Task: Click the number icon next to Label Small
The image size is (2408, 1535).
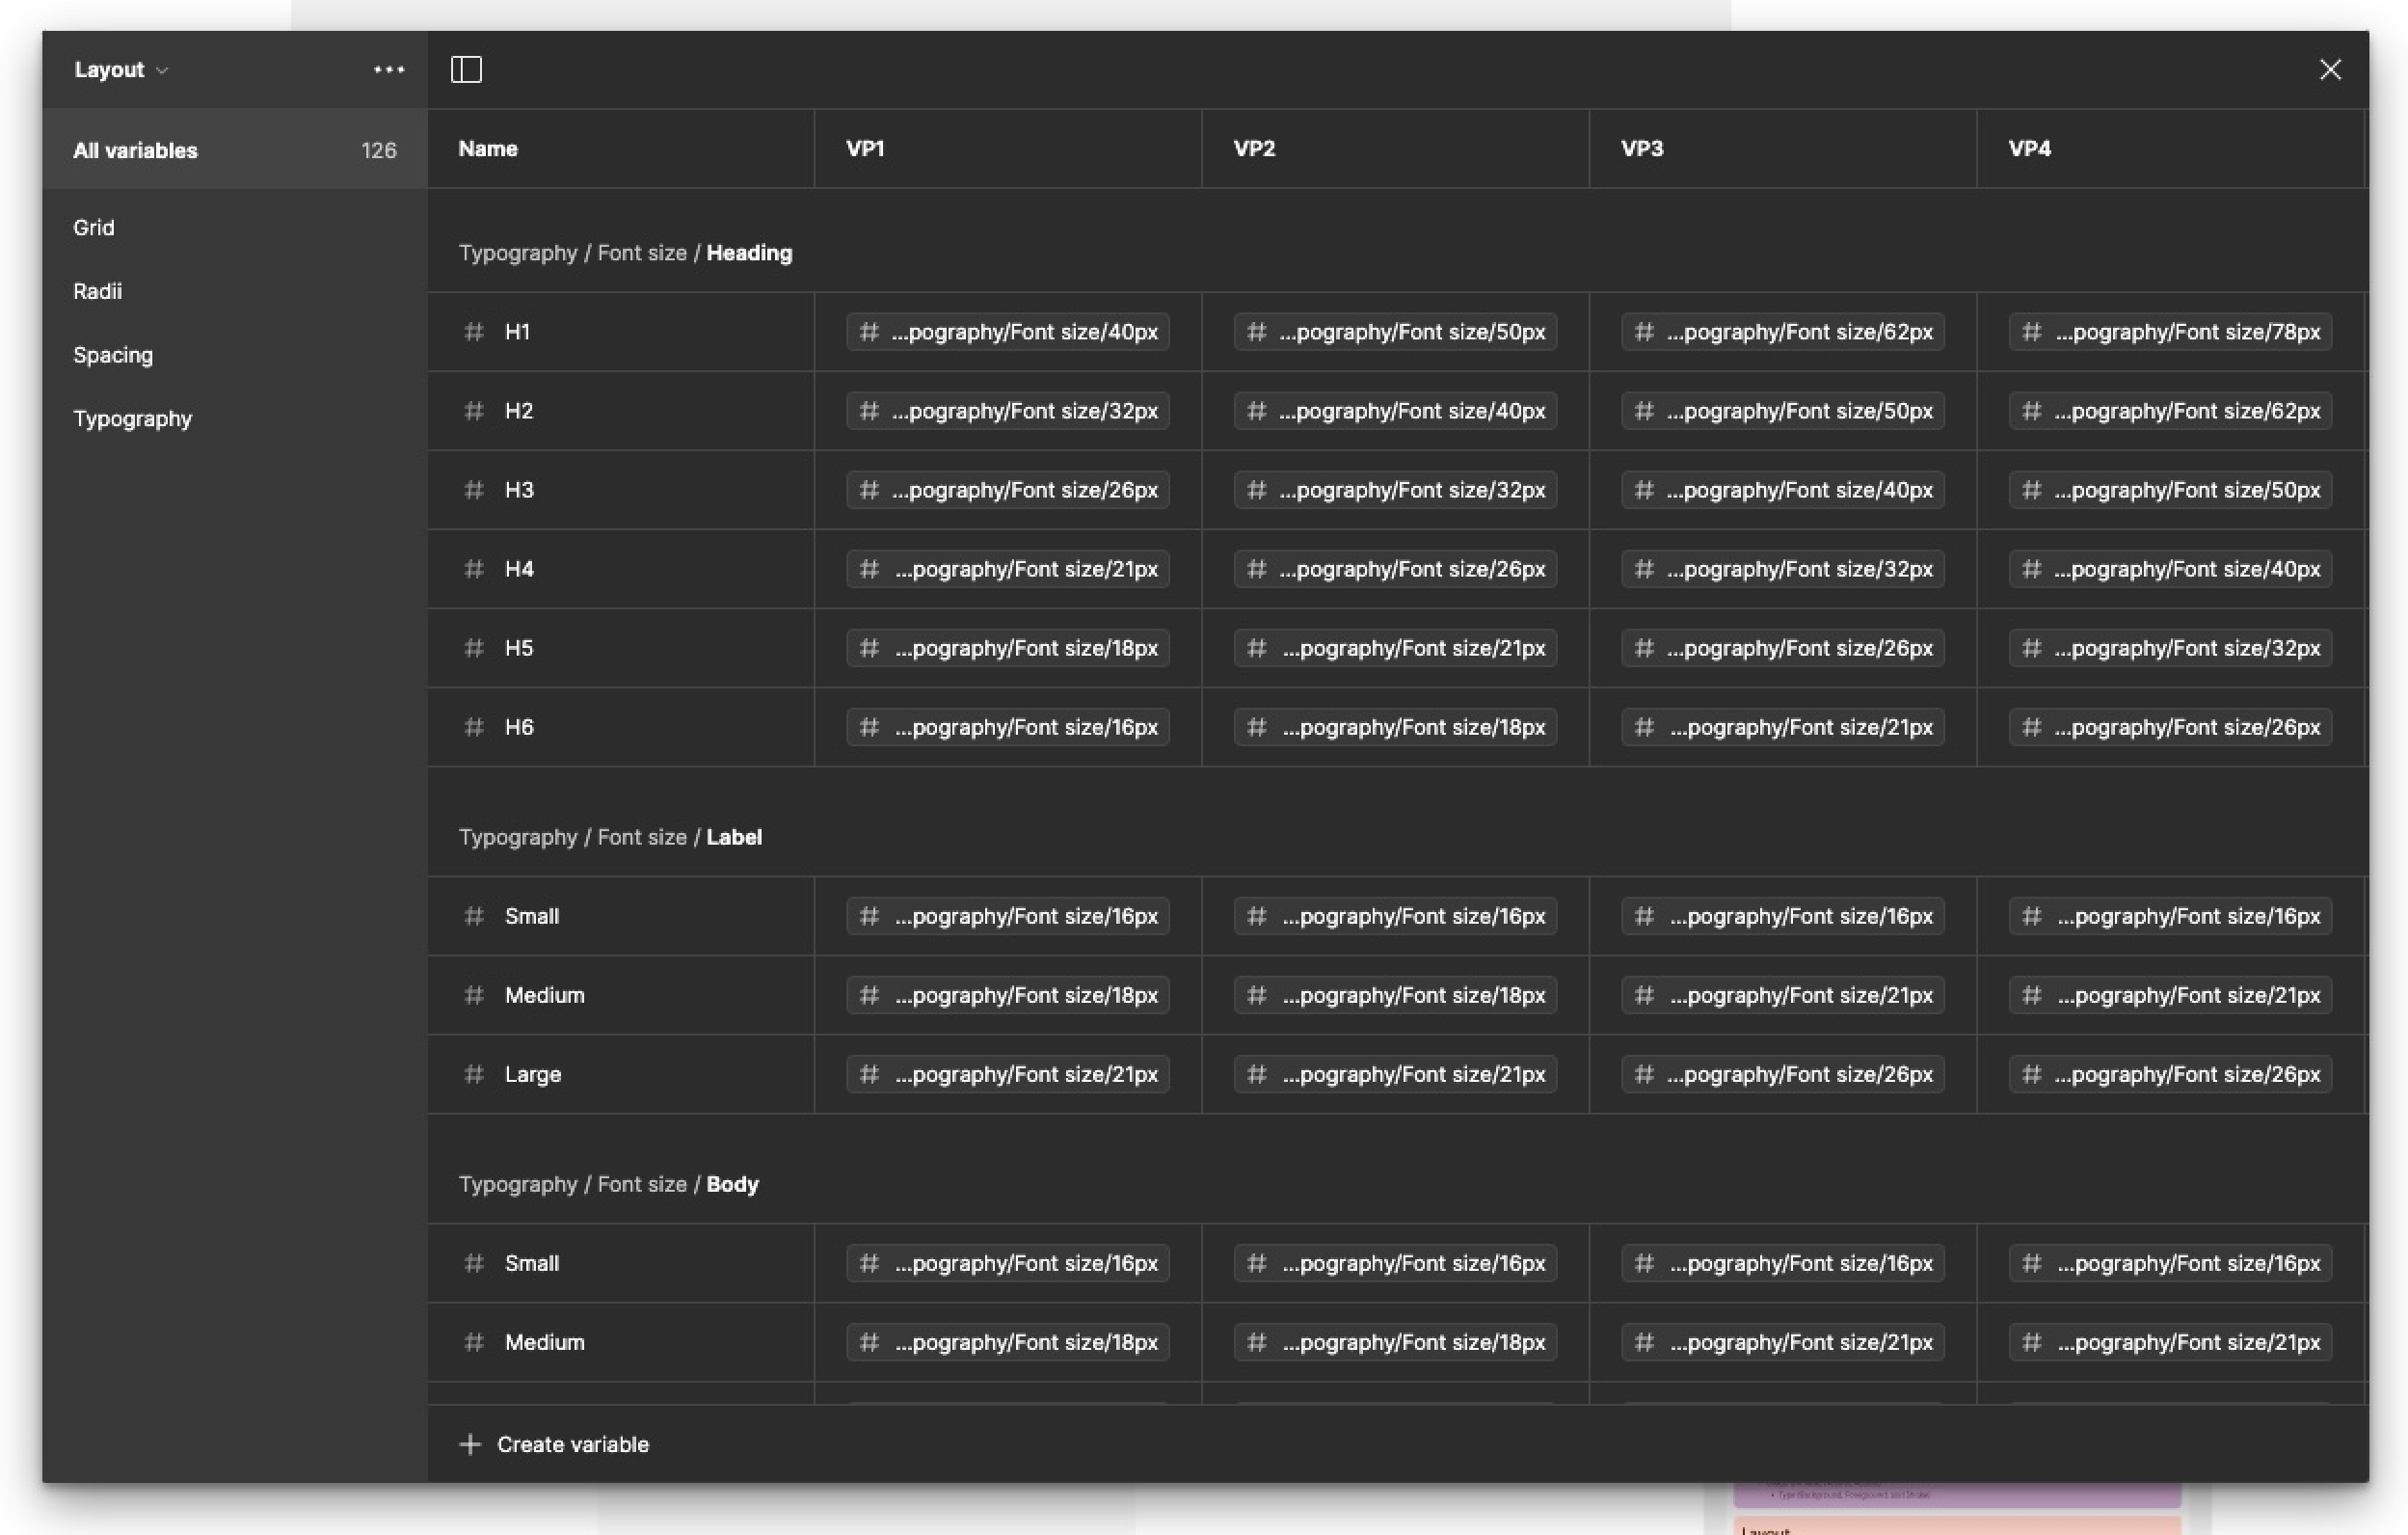Action: point(474,916)
